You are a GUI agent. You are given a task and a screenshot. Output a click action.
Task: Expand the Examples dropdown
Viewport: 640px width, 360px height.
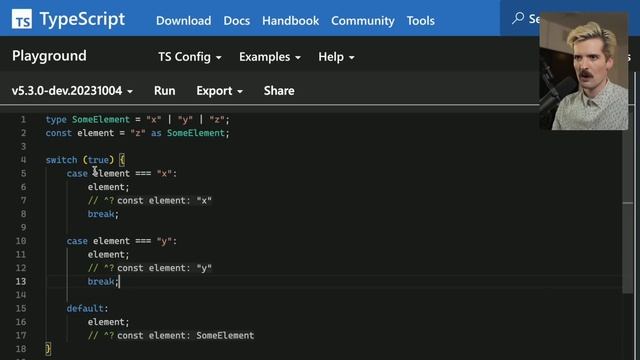(270, 57)
